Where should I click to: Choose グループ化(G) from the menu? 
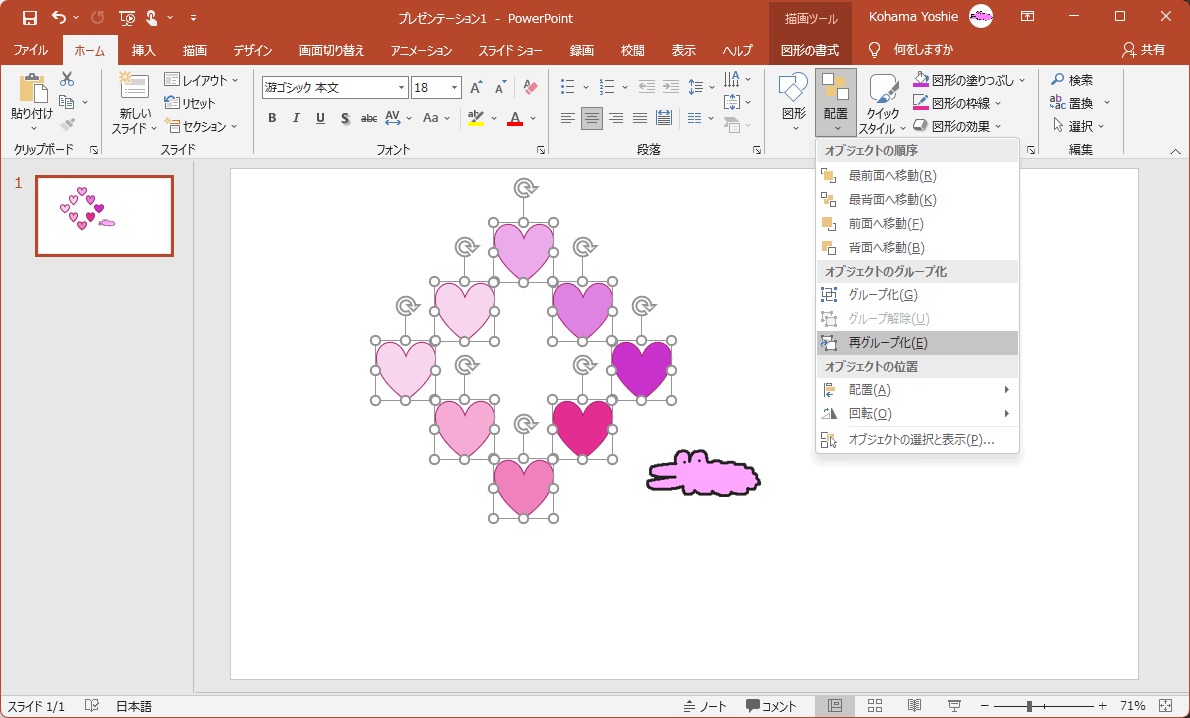917,294
